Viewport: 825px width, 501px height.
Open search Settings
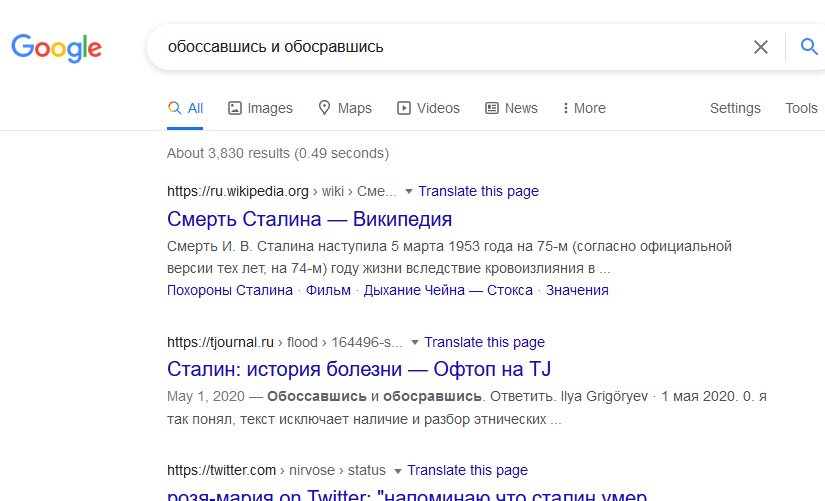pyautogui.click(x=735, y=108)
